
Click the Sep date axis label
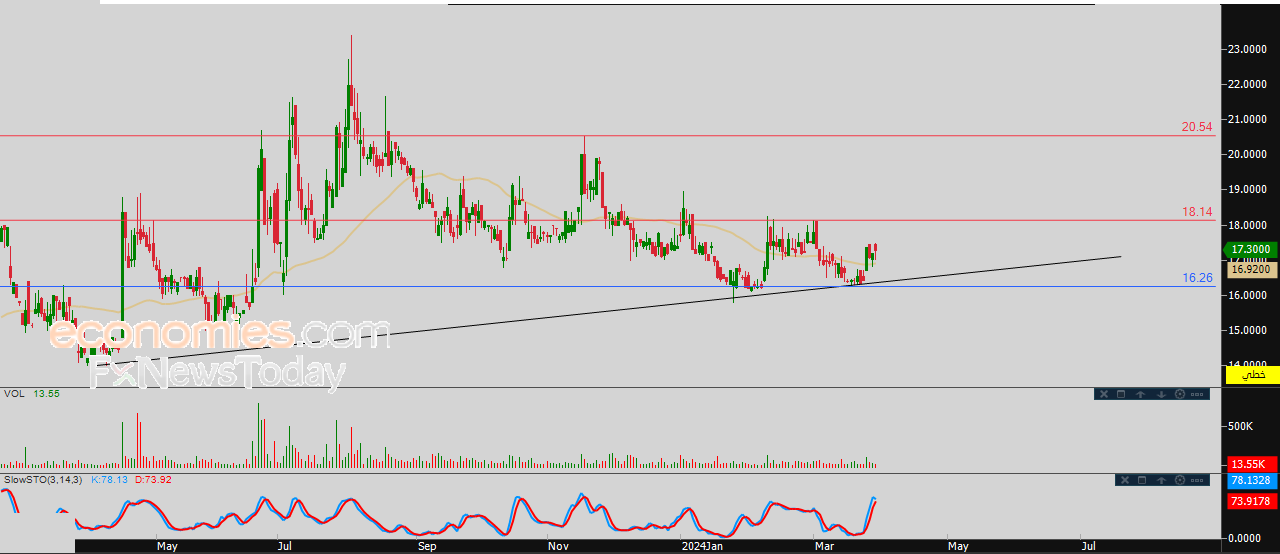427,547
